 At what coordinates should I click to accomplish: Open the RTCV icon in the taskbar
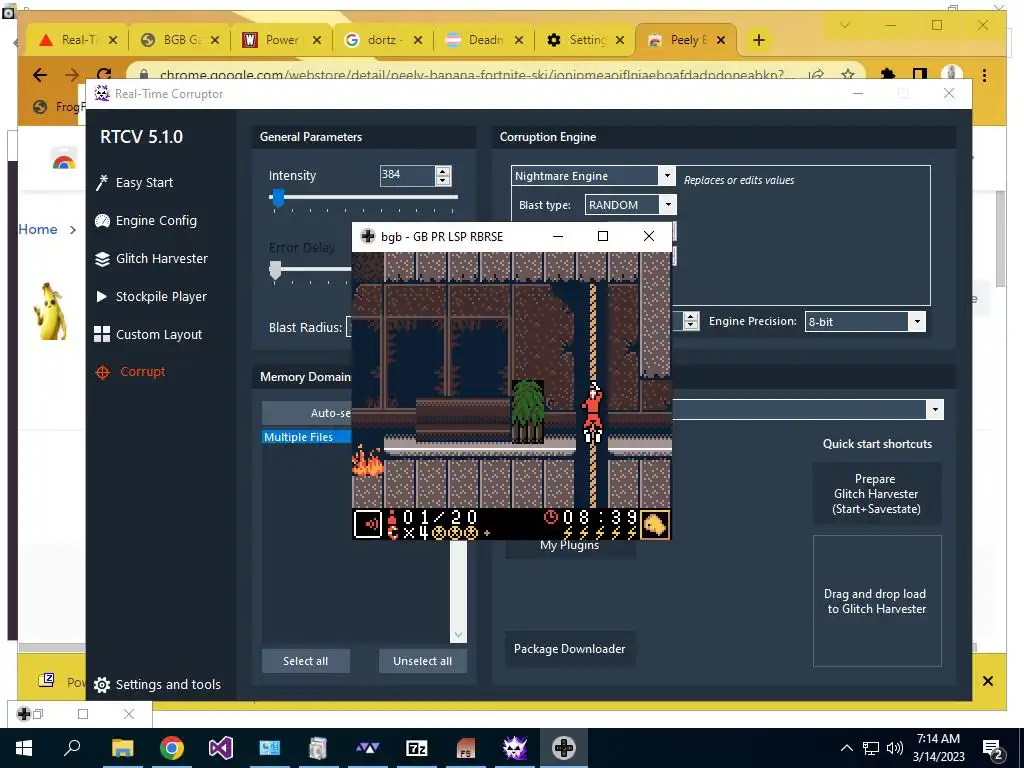(515, 748)
